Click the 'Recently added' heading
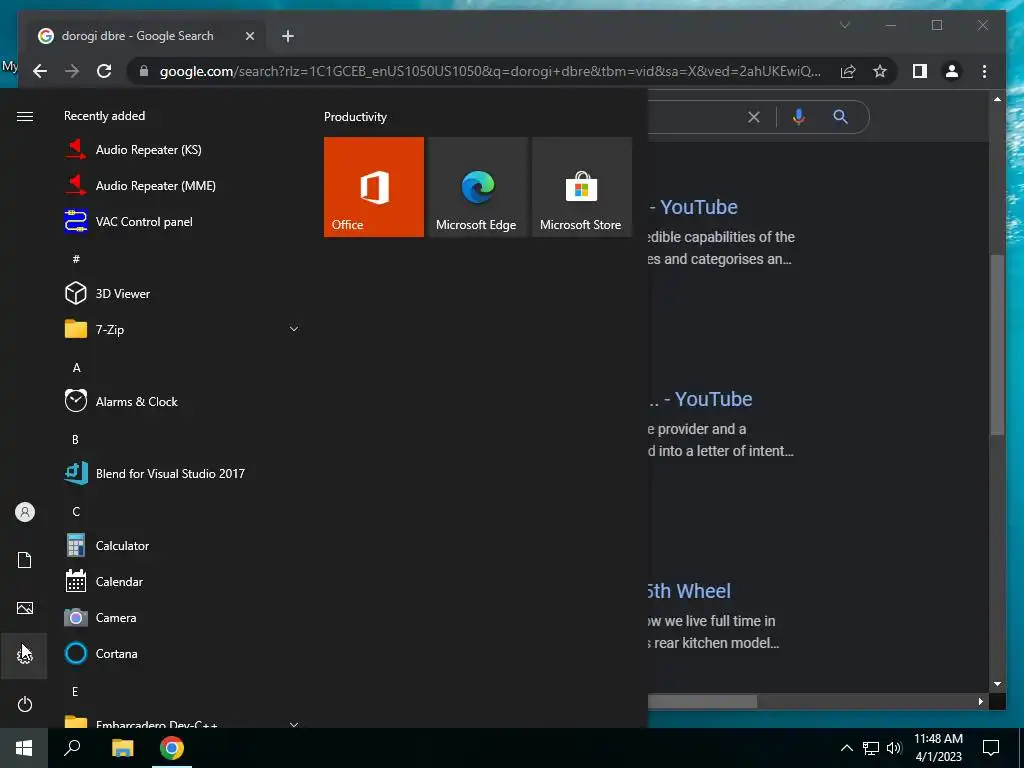Viewport: 1024px width, 768px height. (x=104, y=116)
